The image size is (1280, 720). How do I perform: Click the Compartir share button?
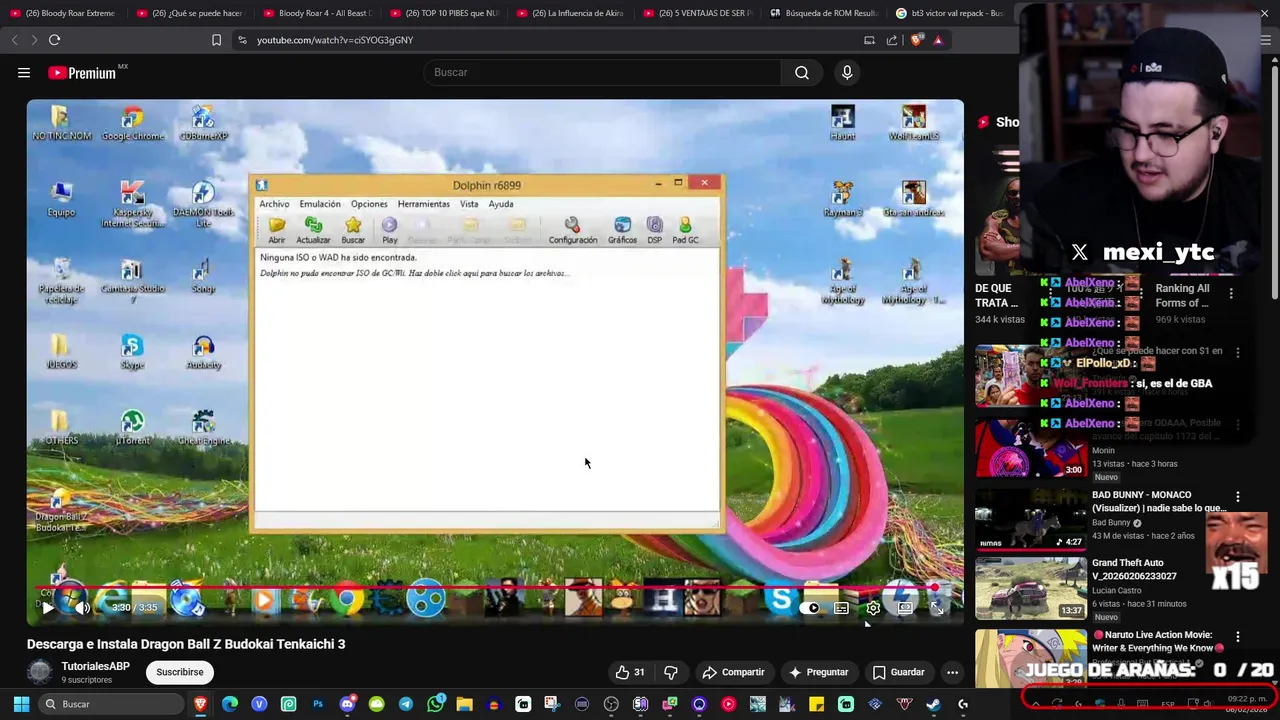coord(733,672)
